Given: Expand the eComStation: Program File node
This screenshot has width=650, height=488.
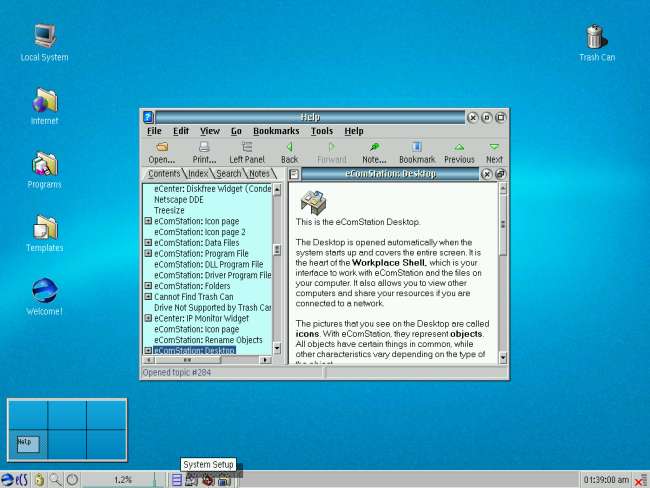Looking at the screenshot, I should coord(149,254).
